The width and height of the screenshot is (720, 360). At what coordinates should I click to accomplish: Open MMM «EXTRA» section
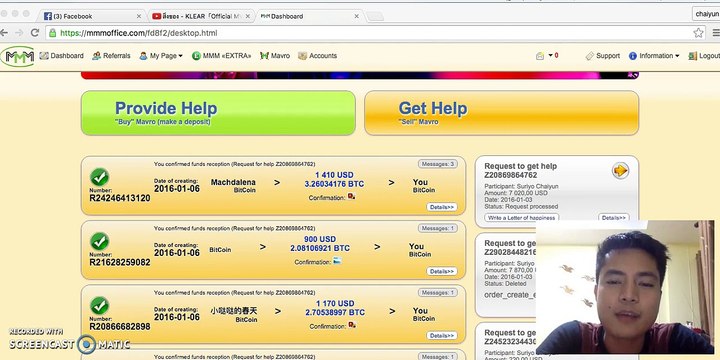click(221, 56)
